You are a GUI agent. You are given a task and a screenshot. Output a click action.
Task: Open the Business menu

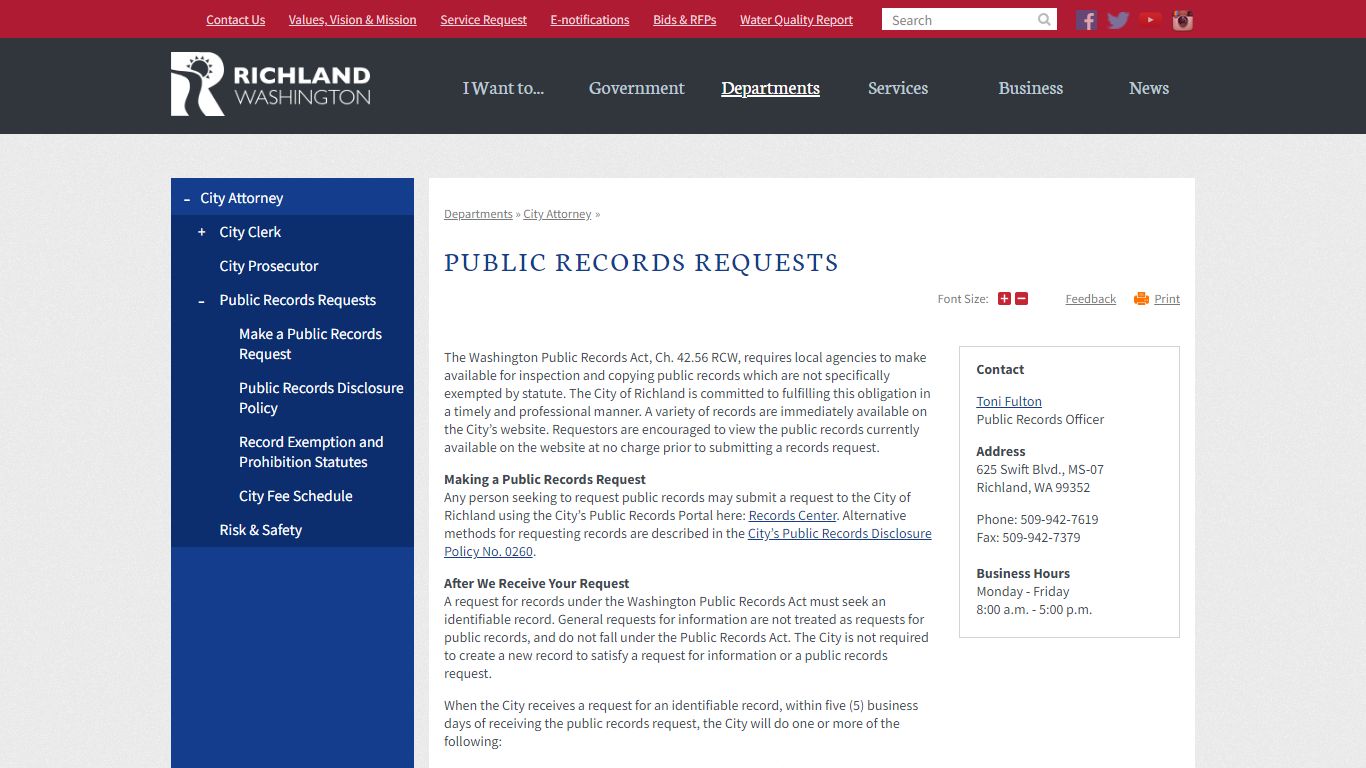tap(1030, 88)
